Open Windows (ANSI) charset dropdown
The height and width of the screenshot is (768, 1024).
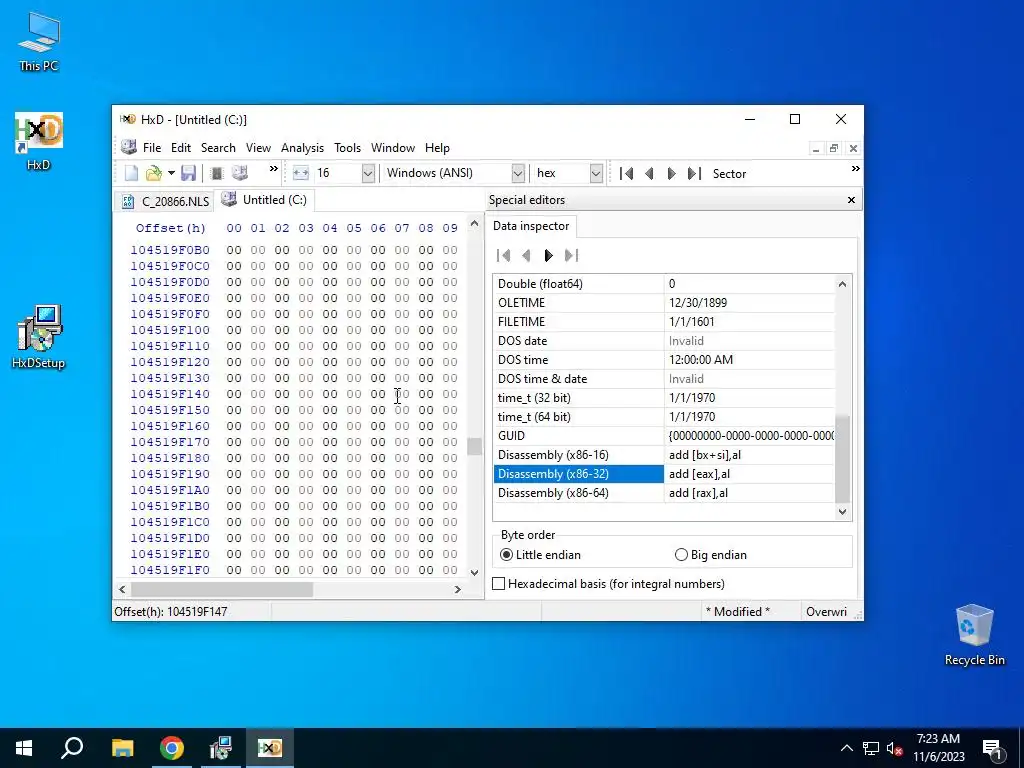518,173
